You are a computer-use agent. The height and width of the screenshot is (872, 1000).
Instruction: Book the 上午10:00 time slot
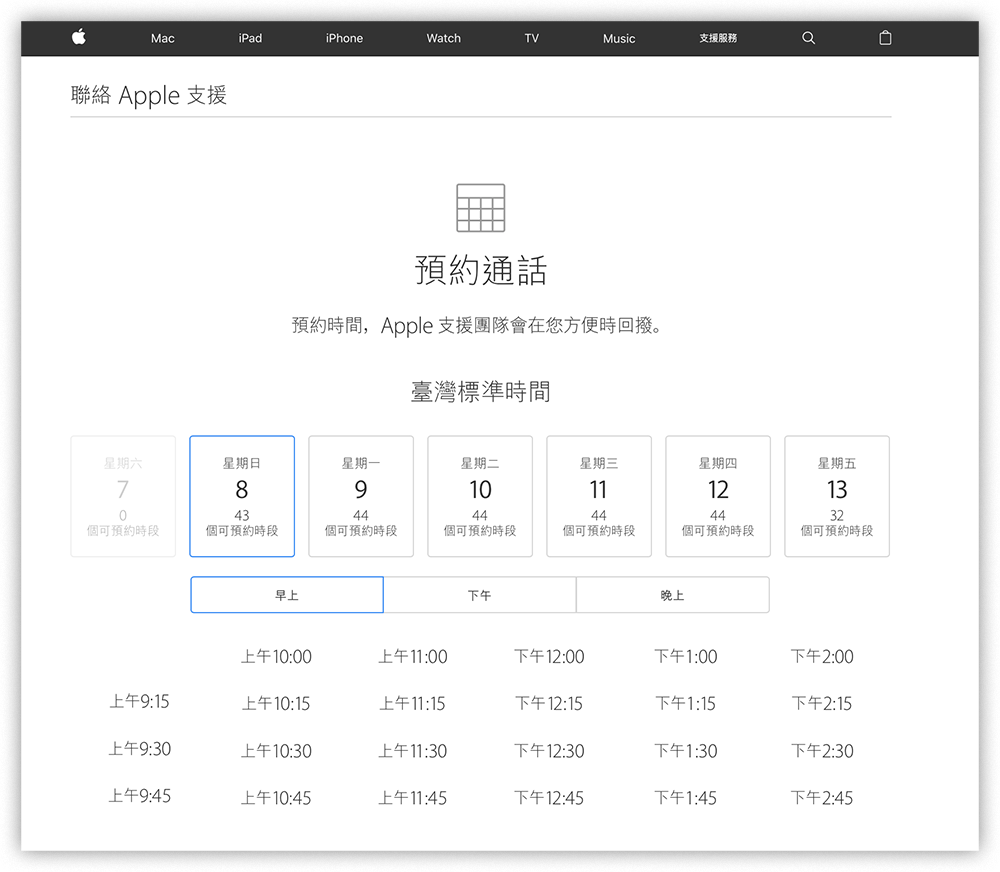tap(276, 656)
